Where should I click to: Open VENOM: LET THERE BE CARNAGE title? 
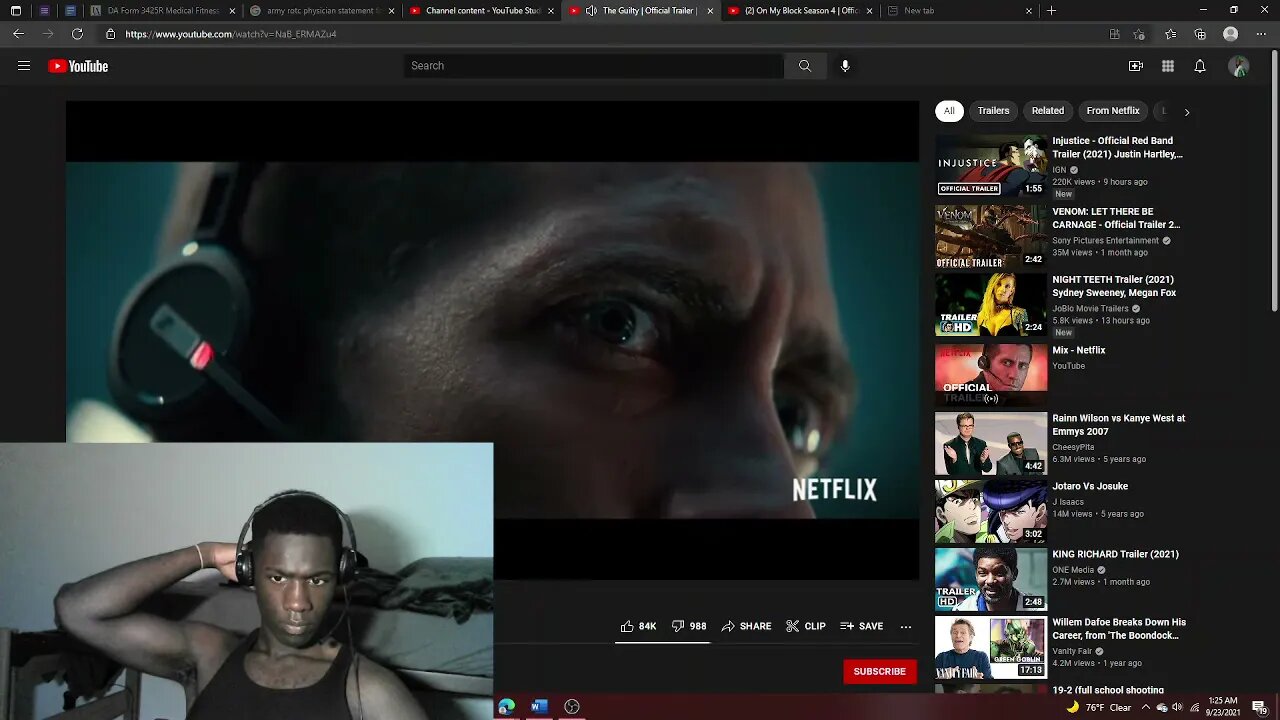pos(1116,218)
